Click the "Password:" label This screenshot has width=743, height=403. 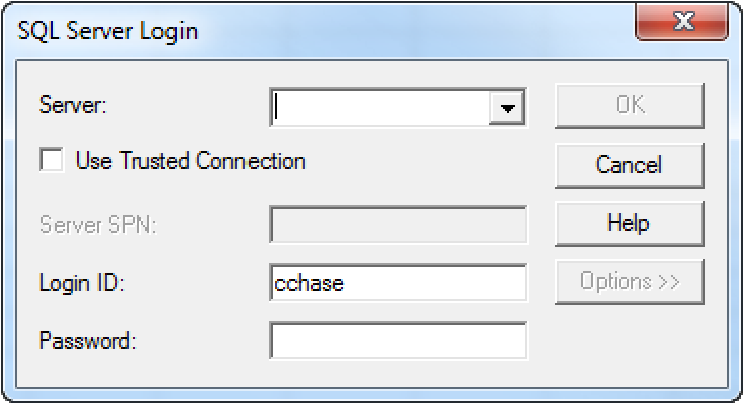coord(87,339)
